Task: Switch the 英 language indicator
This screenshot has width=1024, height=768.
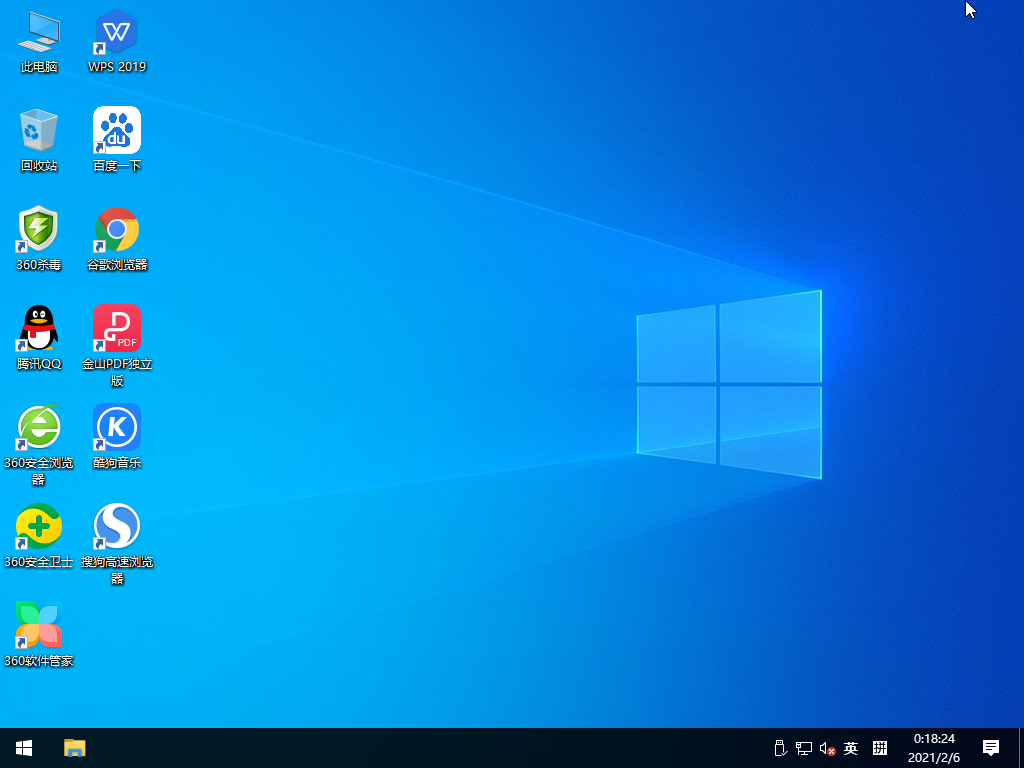Action: coord(850,748)
